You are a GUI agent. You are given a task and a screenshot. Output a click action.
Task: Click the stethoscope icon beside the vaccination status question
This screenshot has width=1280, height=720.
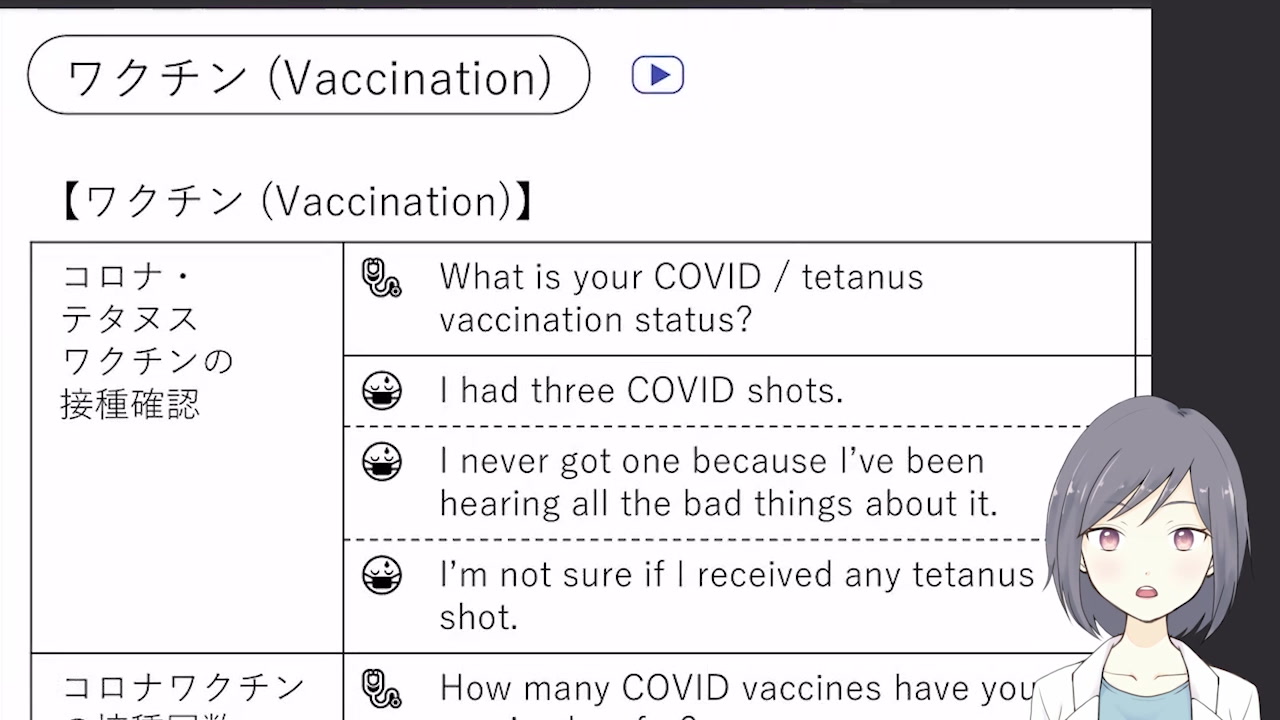click(x=381, y=278)
